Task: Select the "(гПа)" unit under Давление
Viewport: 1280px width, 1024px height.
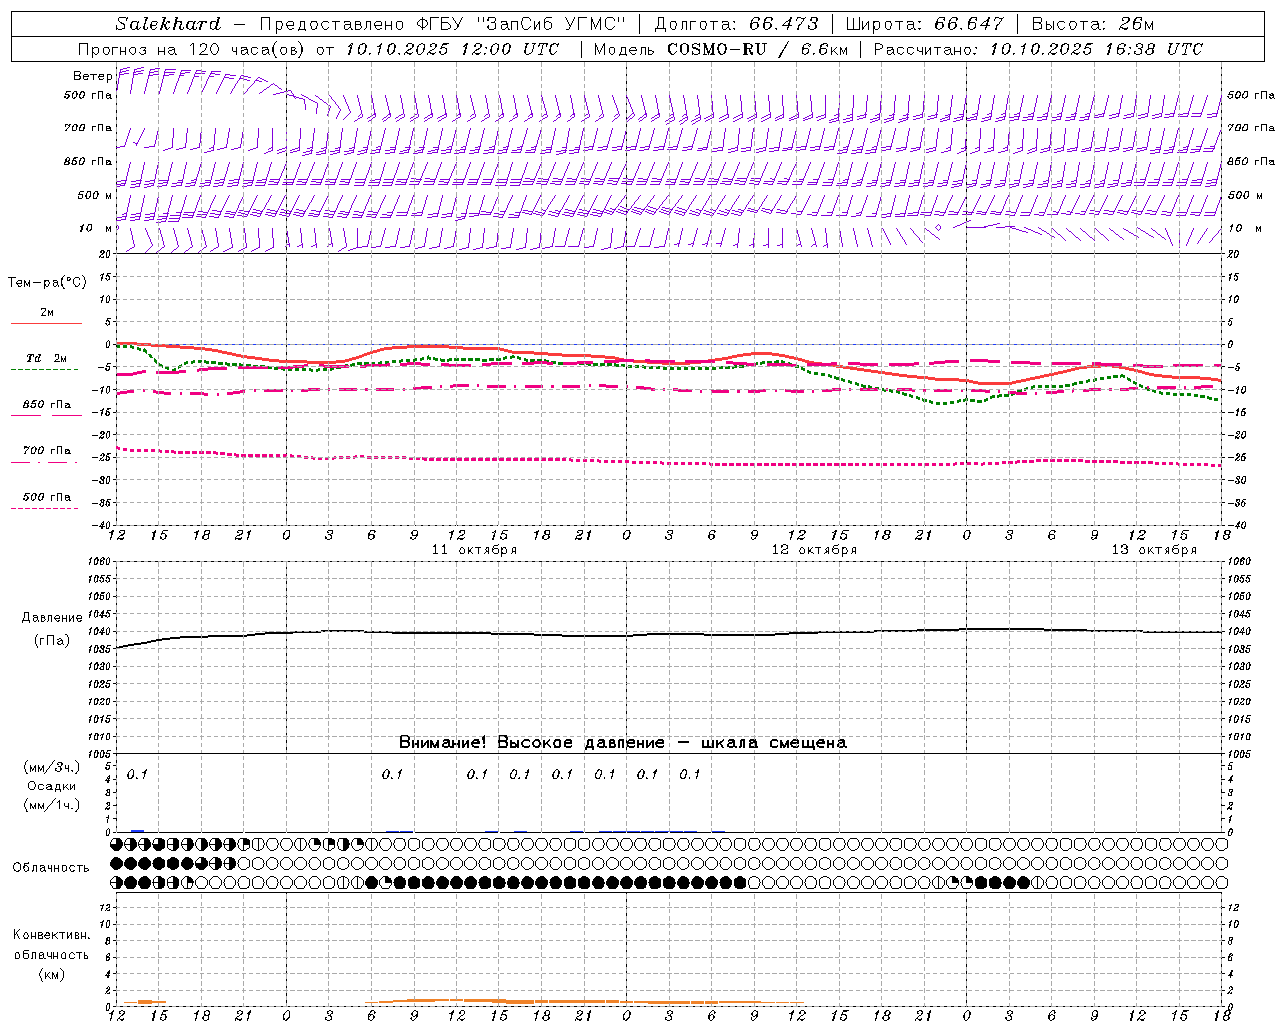Action: pyautogui.click(x=52, y=641)
